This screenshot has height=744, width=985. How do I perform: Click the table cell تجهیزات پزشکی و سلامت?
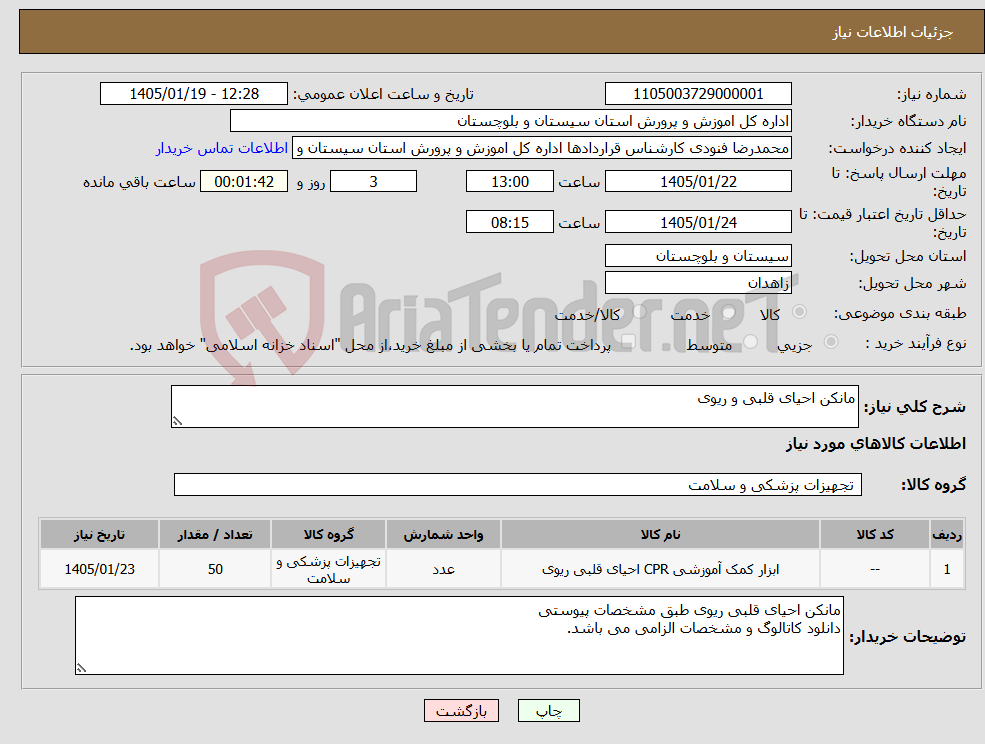tap(329, 569)
